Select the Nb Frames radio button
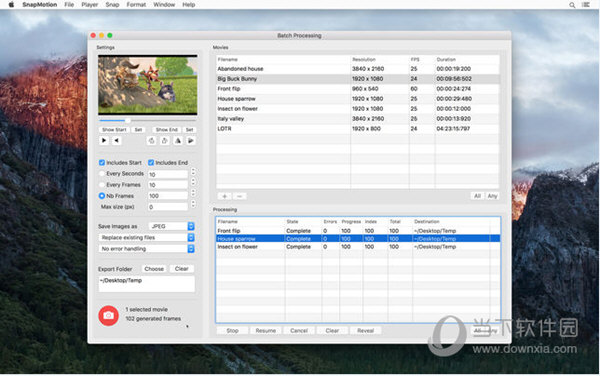The width and height of the screenshot is (600, 376). [x=102, y=196]
